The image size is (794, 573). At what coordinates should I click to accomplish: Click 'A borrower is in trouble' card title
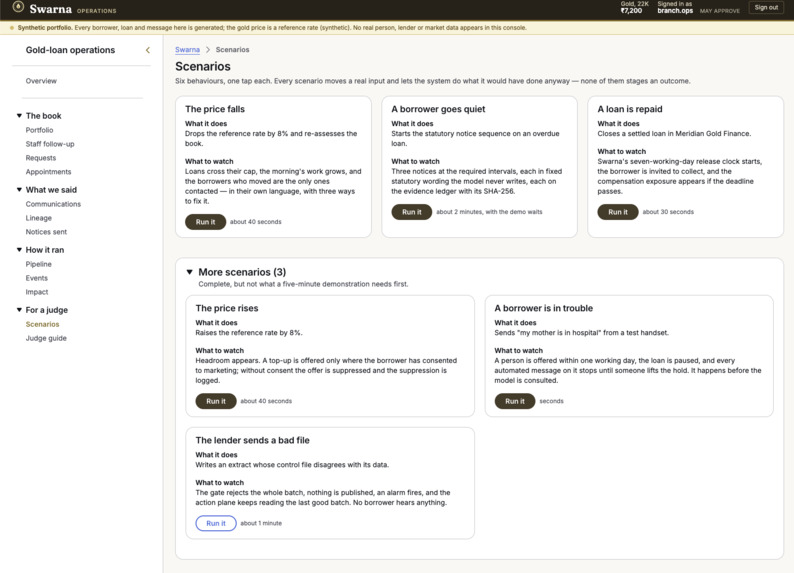[543, 308]
